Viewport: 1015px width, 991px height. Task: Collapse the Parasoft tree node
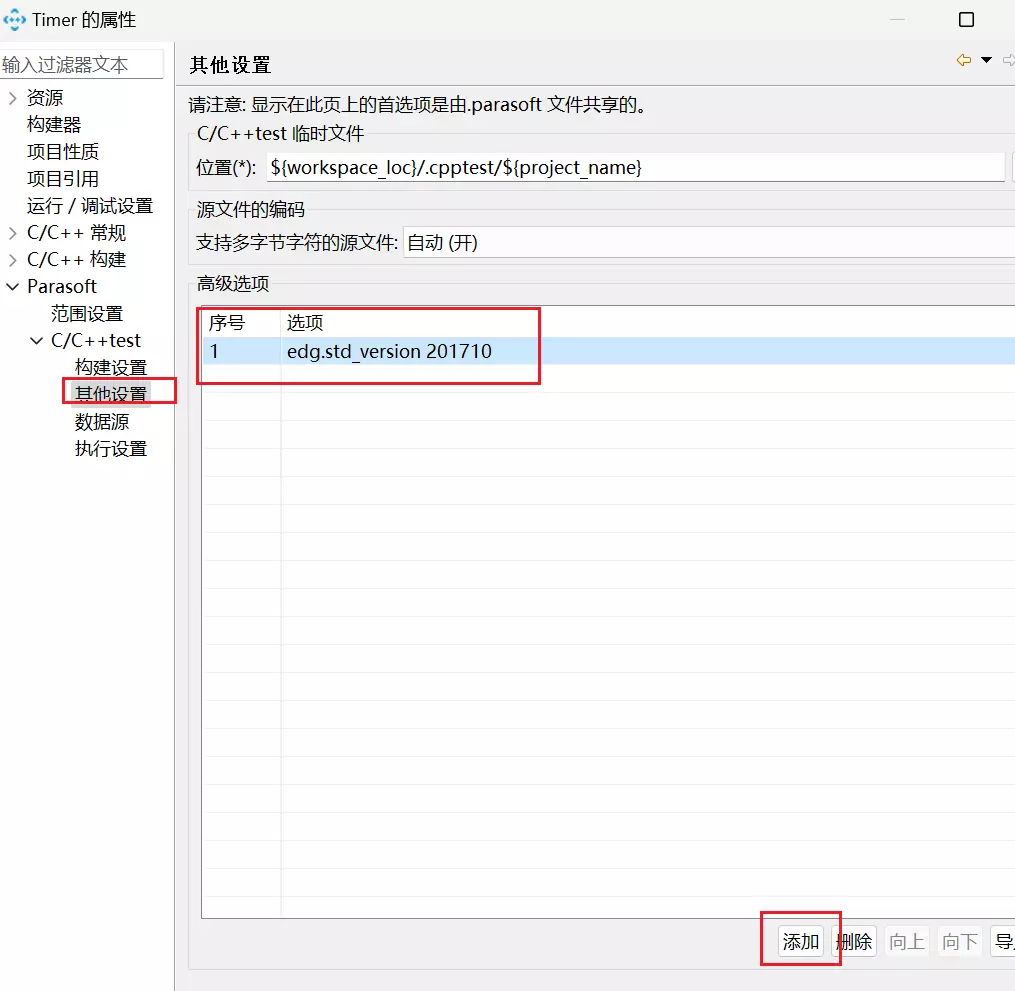click(x=12, y=287)
